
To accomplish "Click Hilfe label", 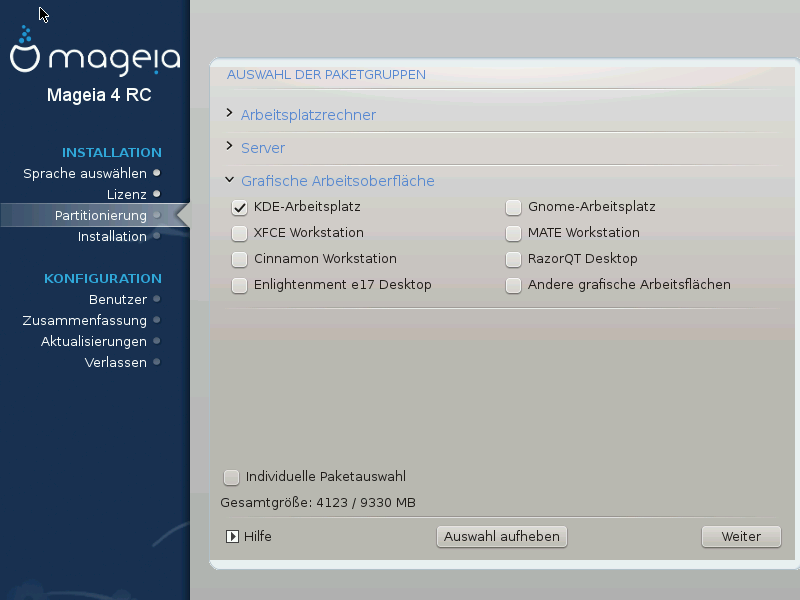I will (258, 536).
